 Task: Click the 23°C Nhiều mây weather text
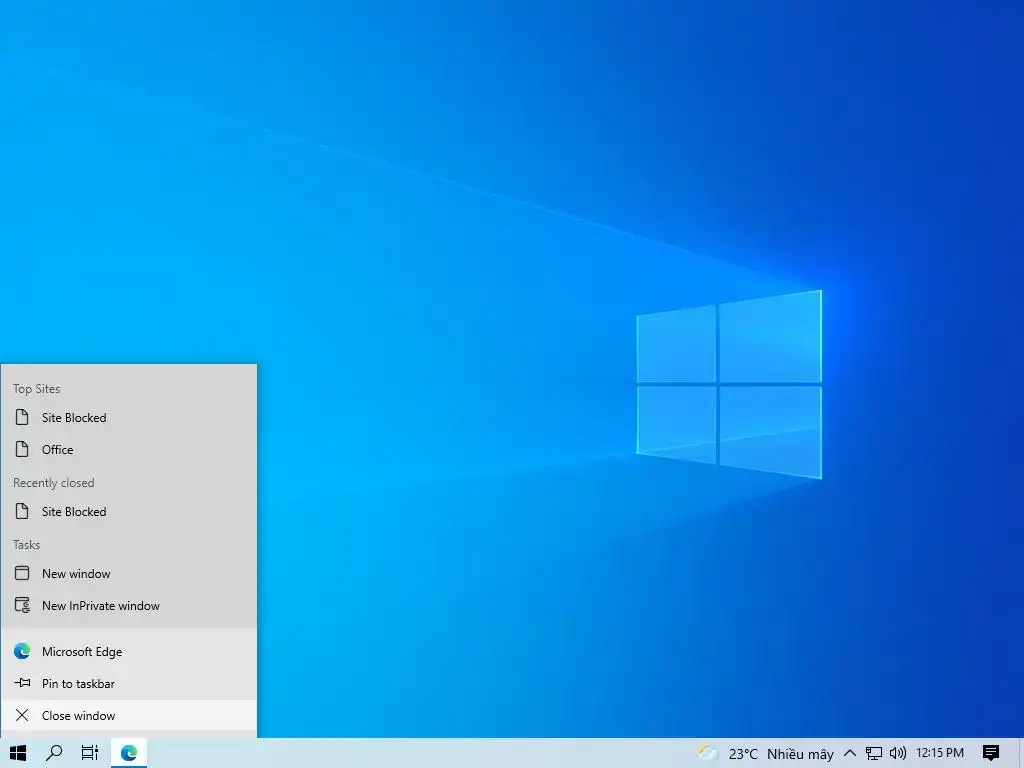pos(781,754)
